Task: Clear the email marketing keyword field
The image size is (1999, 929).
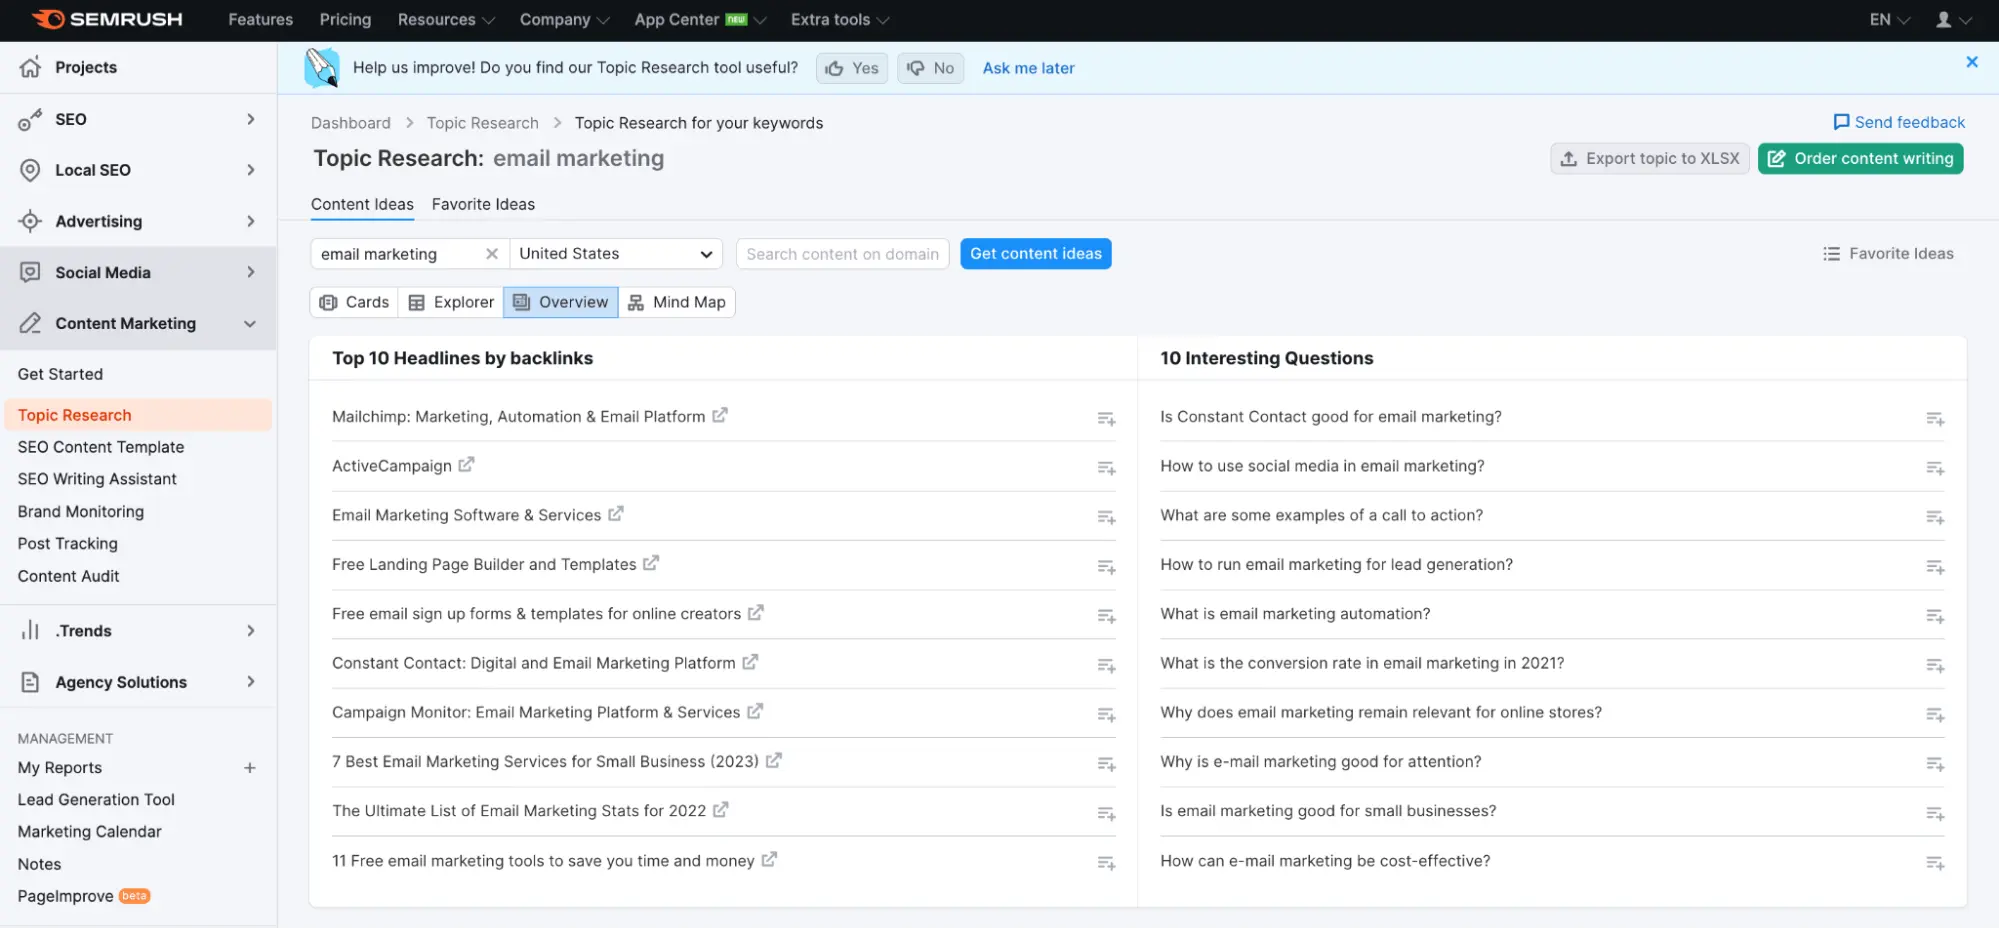Action: pos(492,254)
